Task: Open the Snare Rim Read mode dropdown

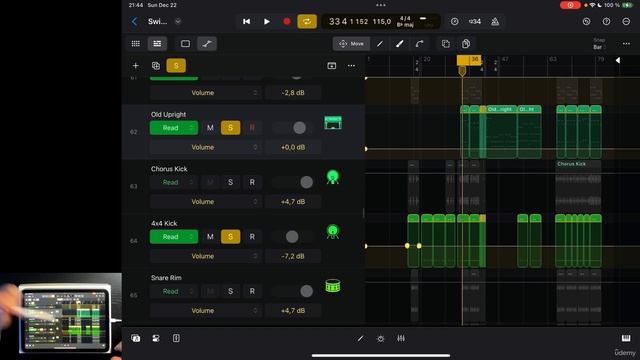Action: (x=174, y=291)
